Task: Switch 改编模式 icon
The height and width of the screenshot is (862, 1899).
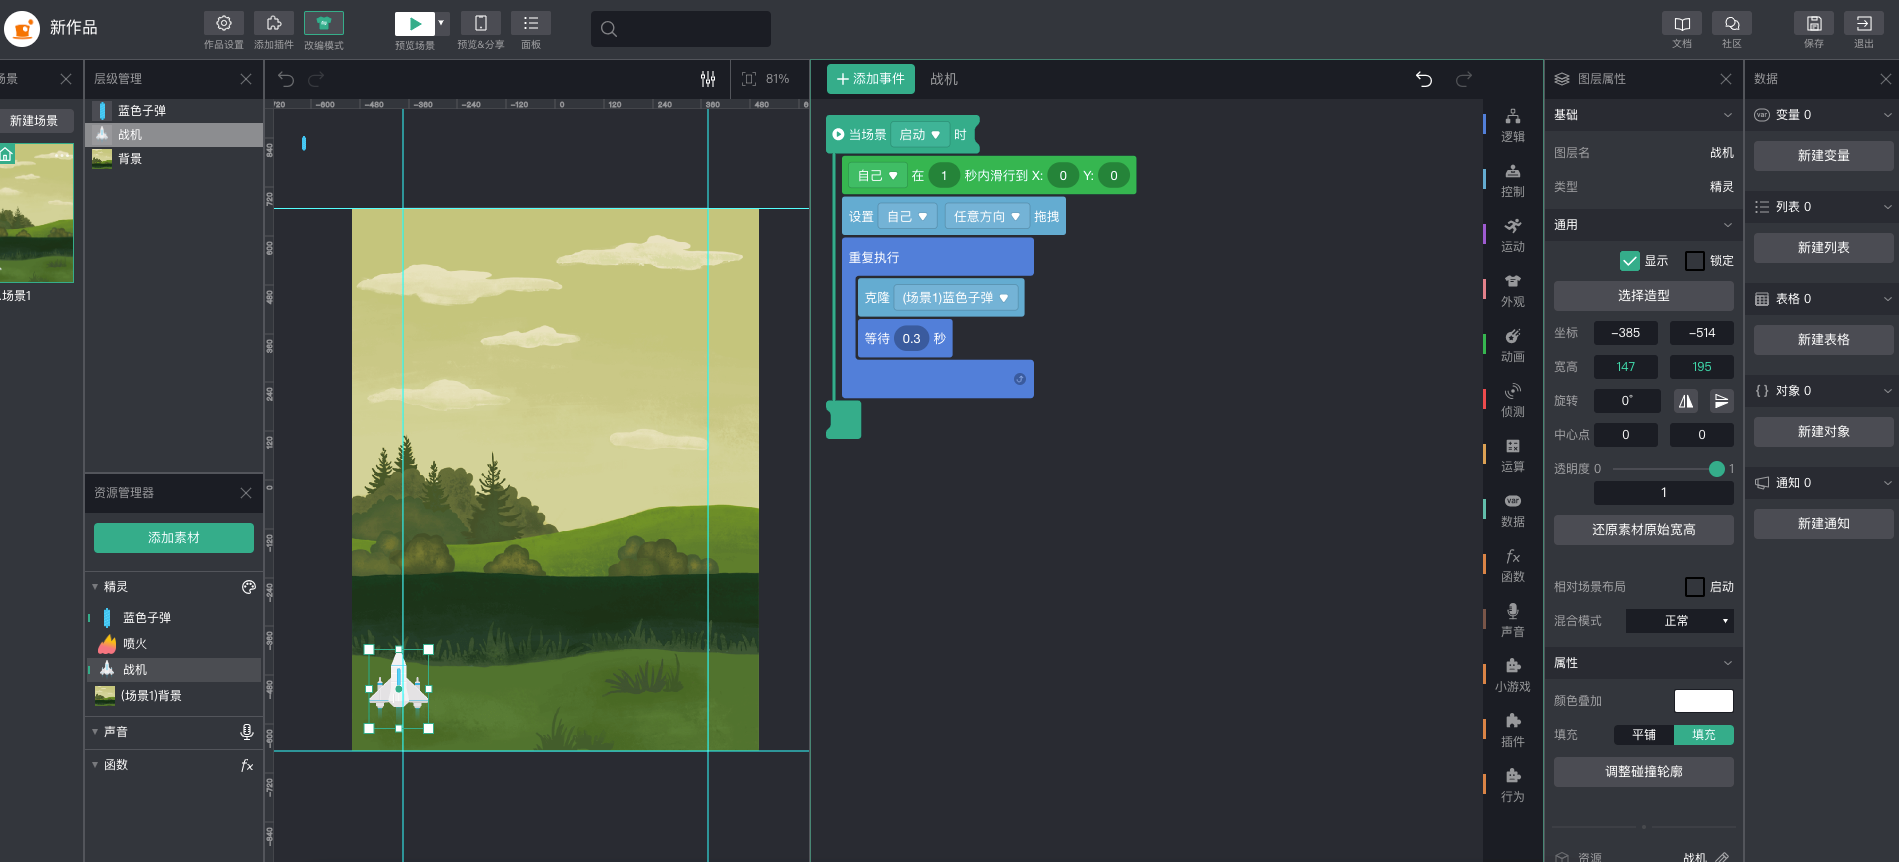Action: point(324,23)
